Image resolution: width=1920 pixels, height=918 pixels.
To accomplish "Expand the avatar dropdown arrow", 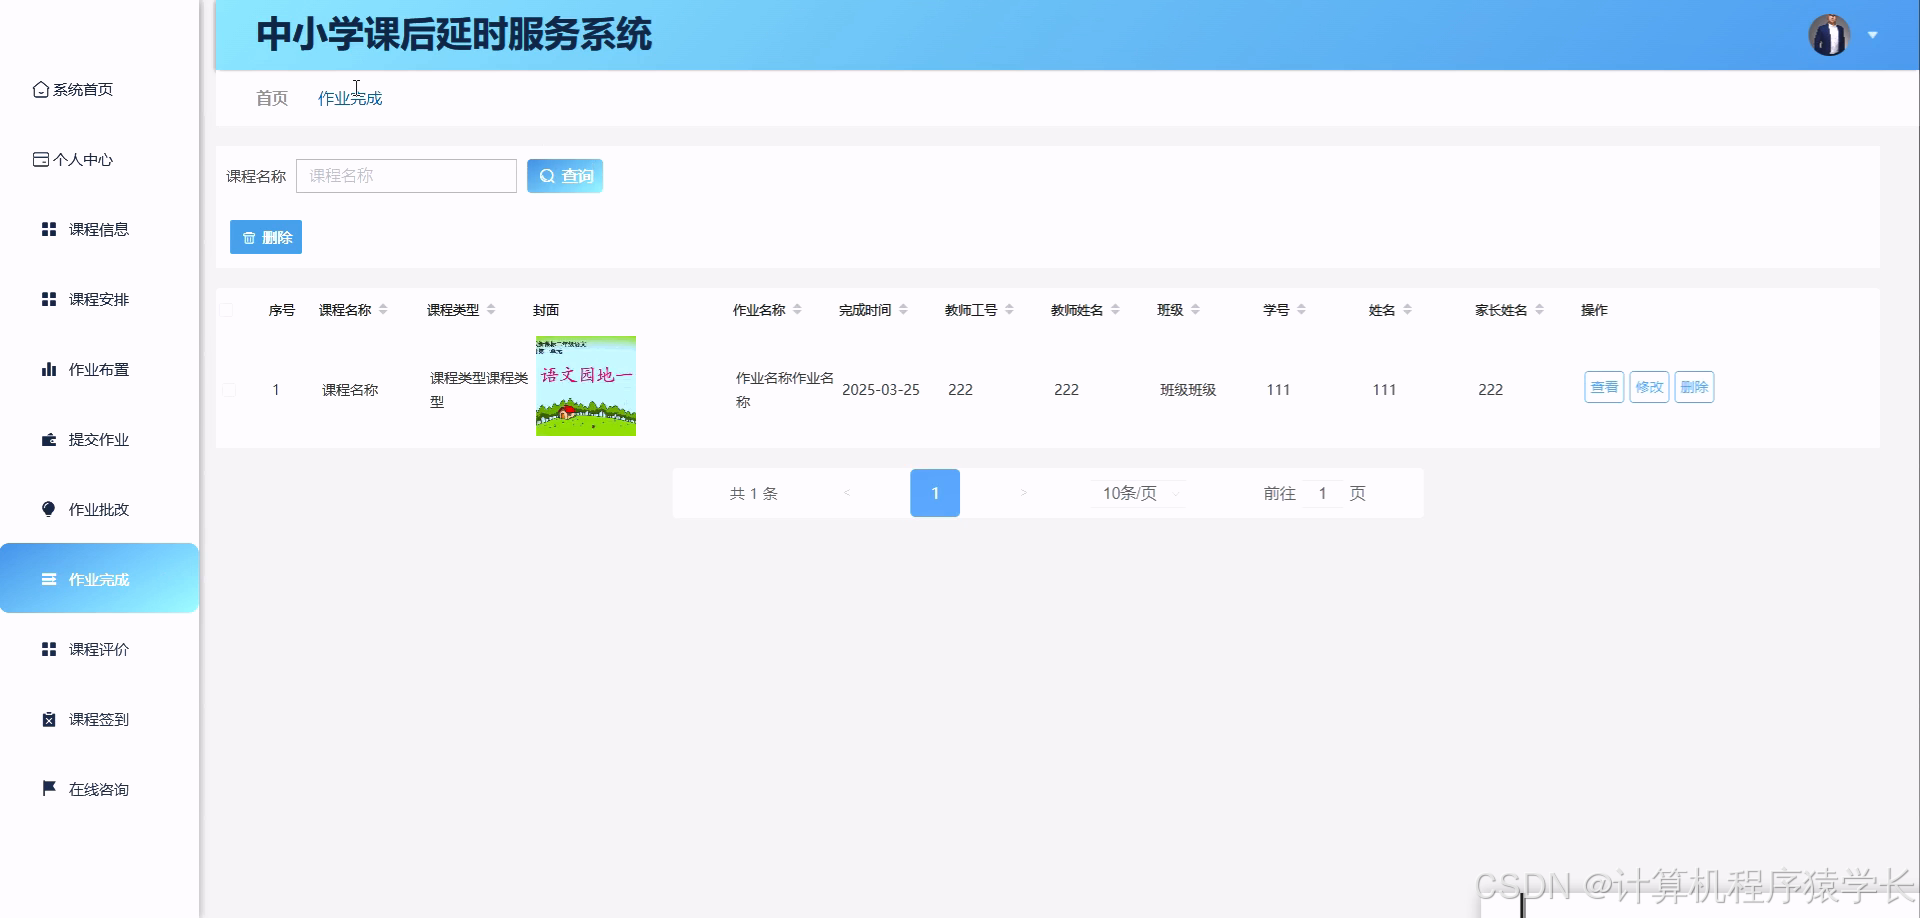I will (x=1872, y=34).
